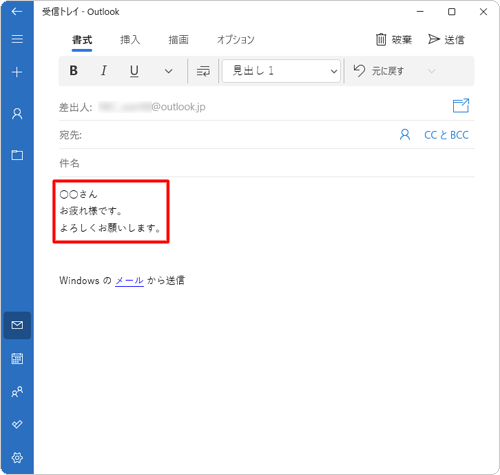Click the back arrow in title bar
This screenshot has height=475, width=500.
coord(17,12)
